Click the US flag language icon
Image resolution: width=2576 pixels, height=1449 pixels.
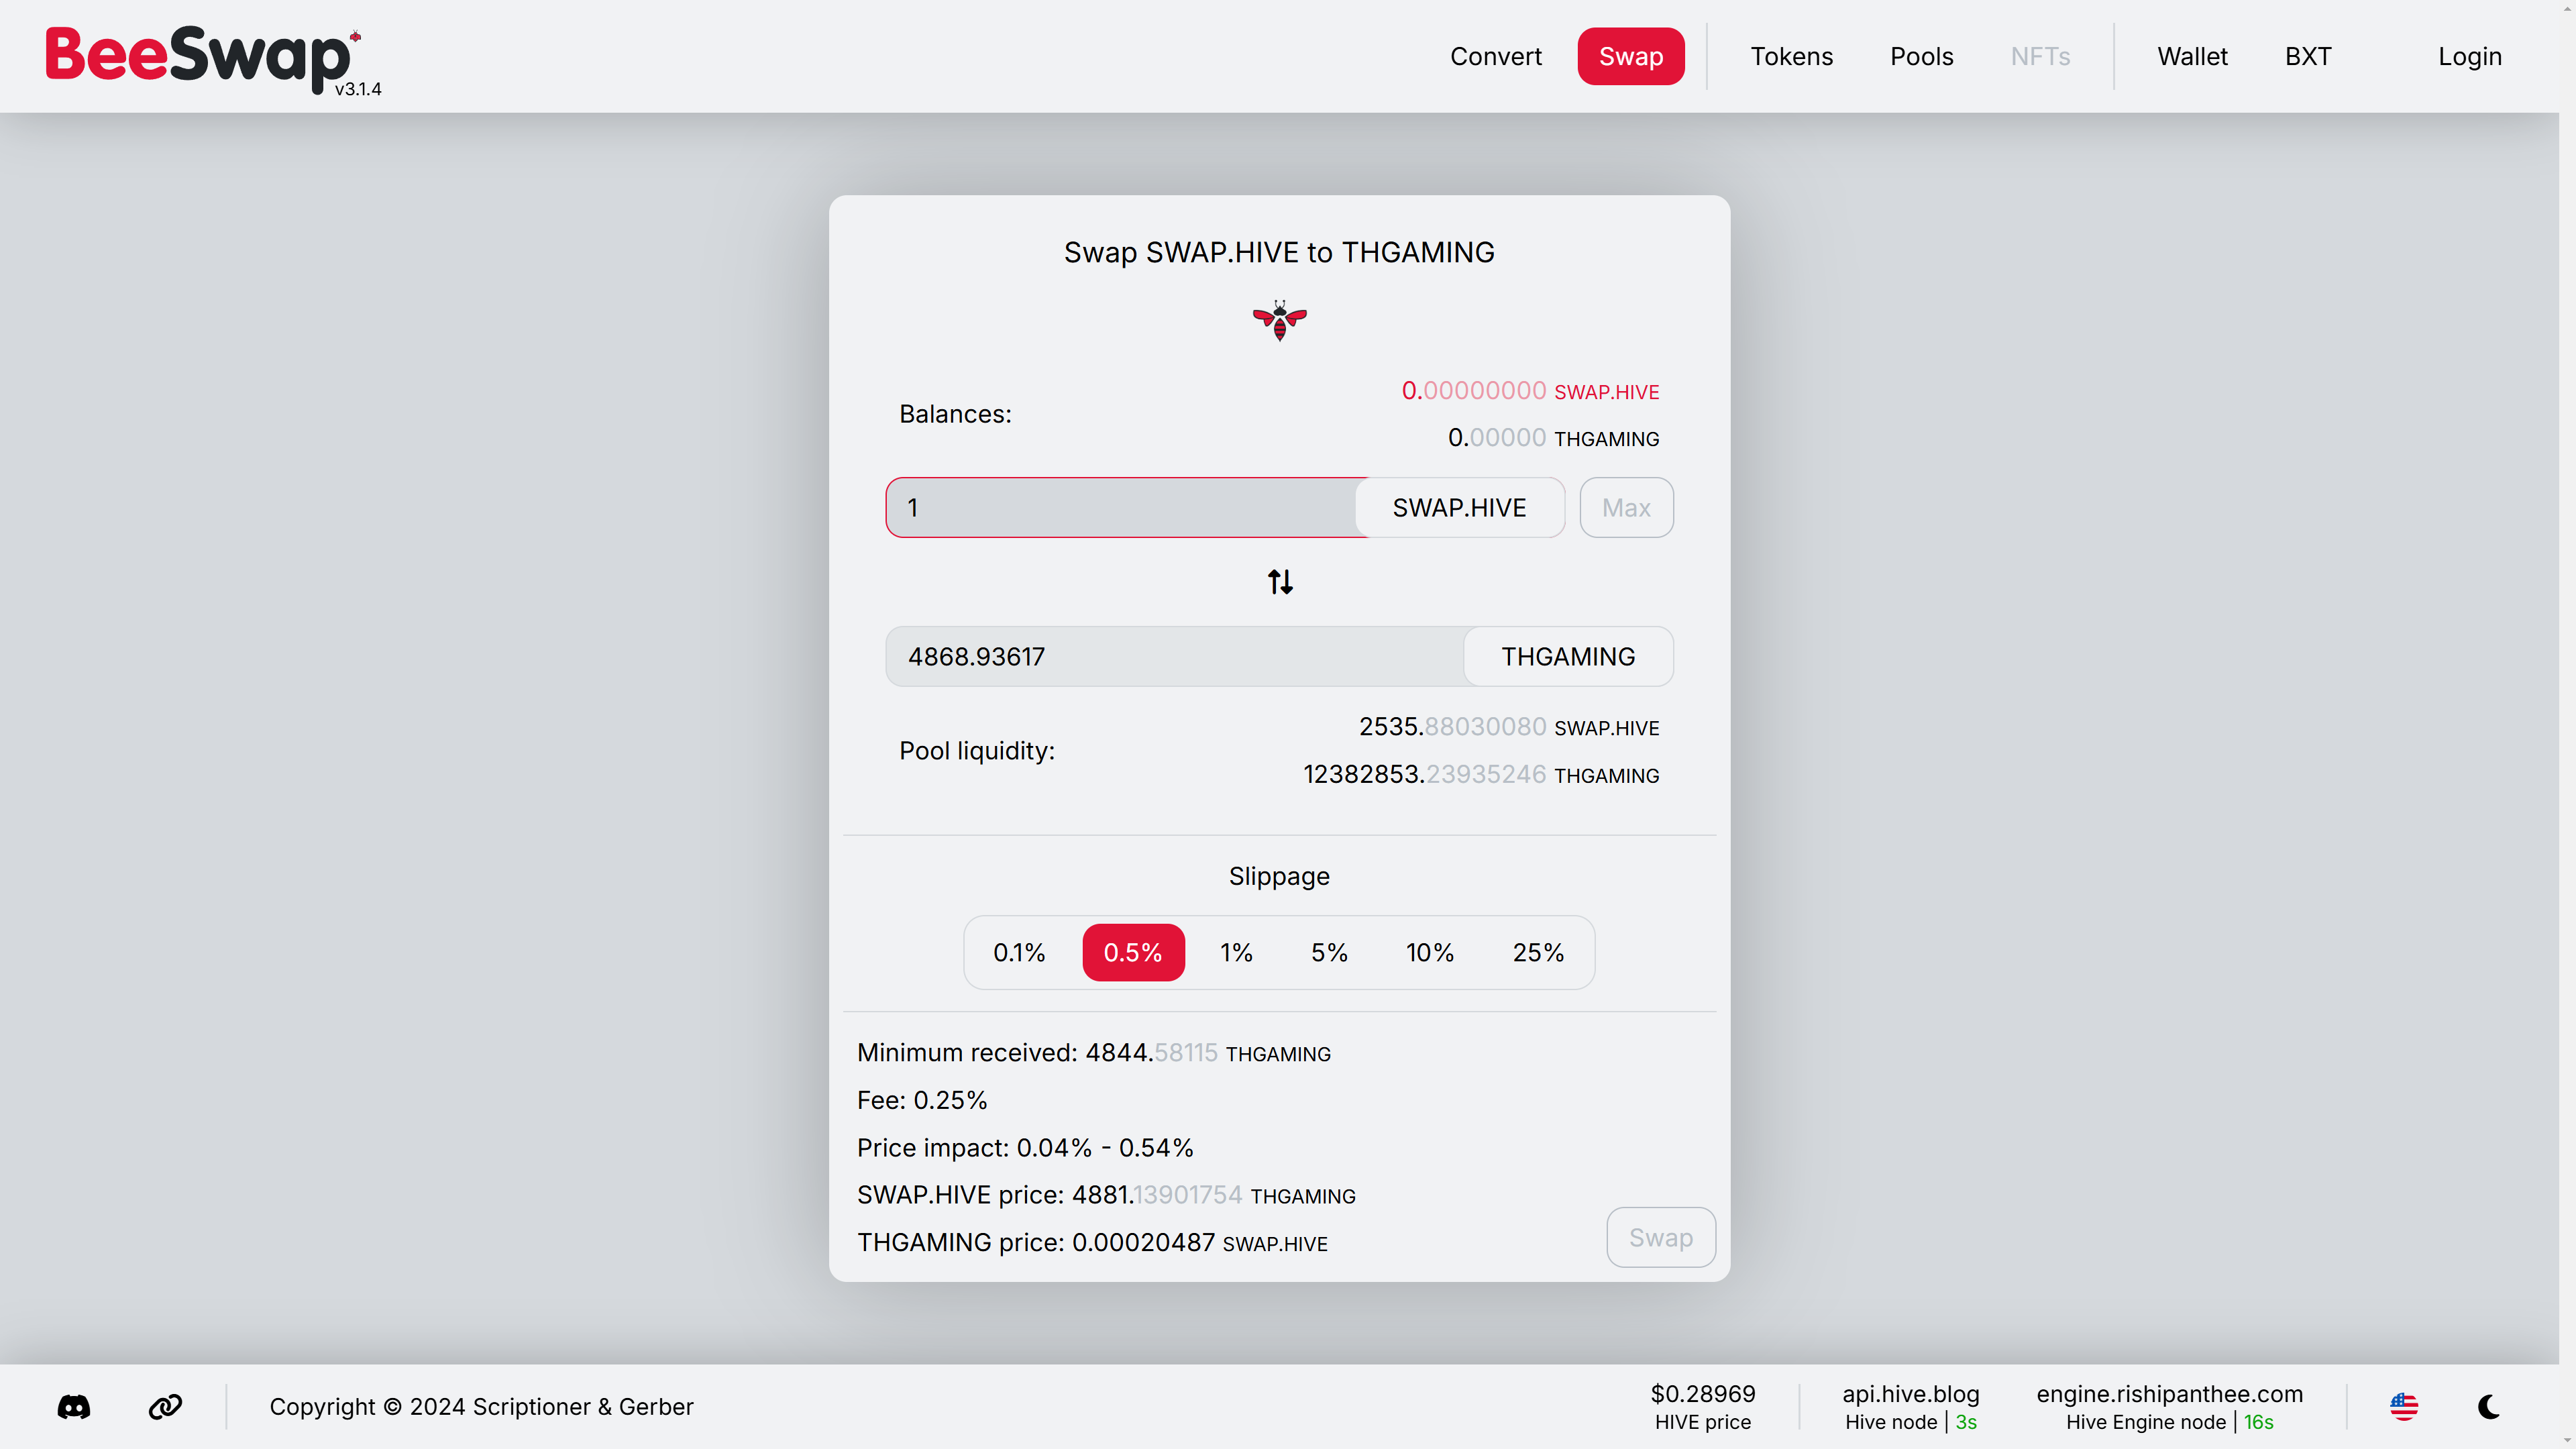2404,1407
